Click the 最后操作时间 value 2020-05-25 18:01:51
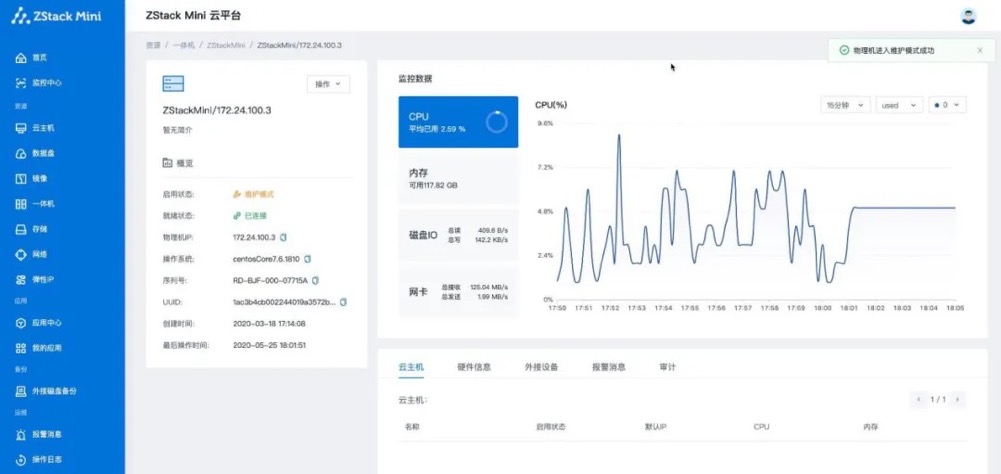 [x=269, y=345]
